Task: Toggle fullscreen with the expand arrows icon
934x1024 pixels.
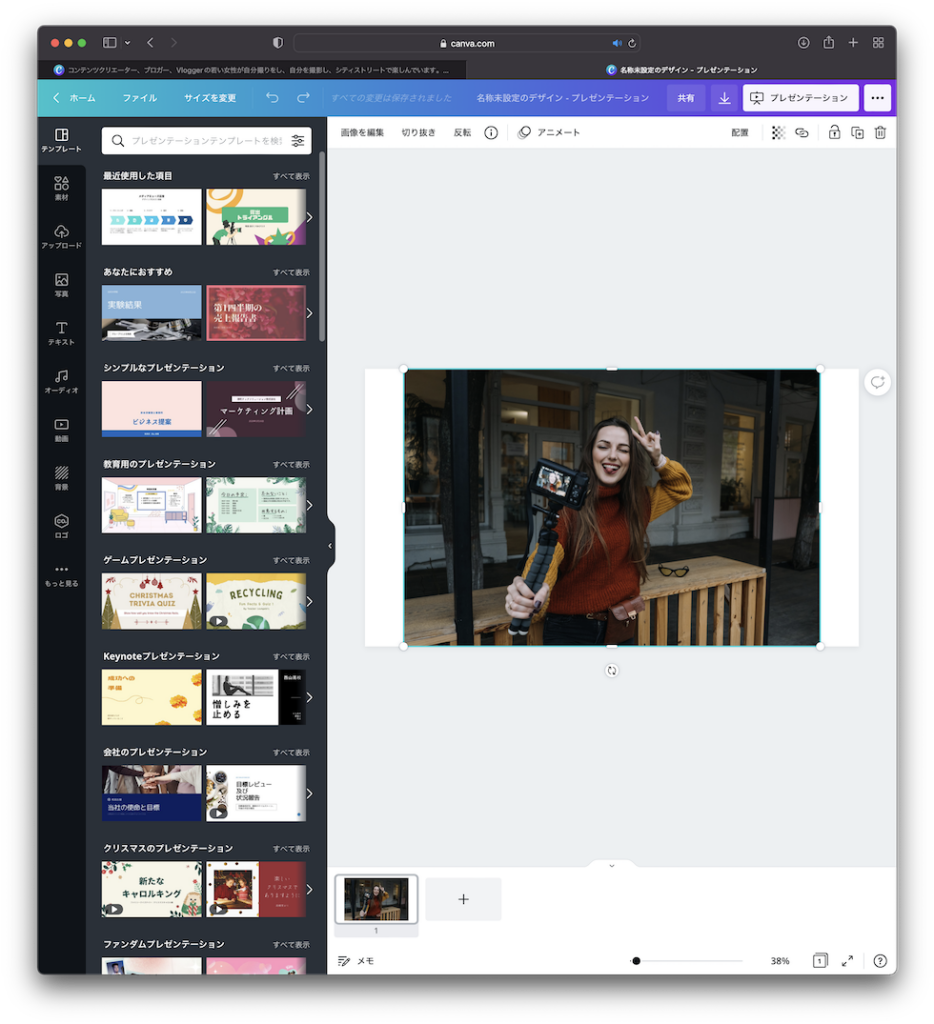Action: point(847,960)
